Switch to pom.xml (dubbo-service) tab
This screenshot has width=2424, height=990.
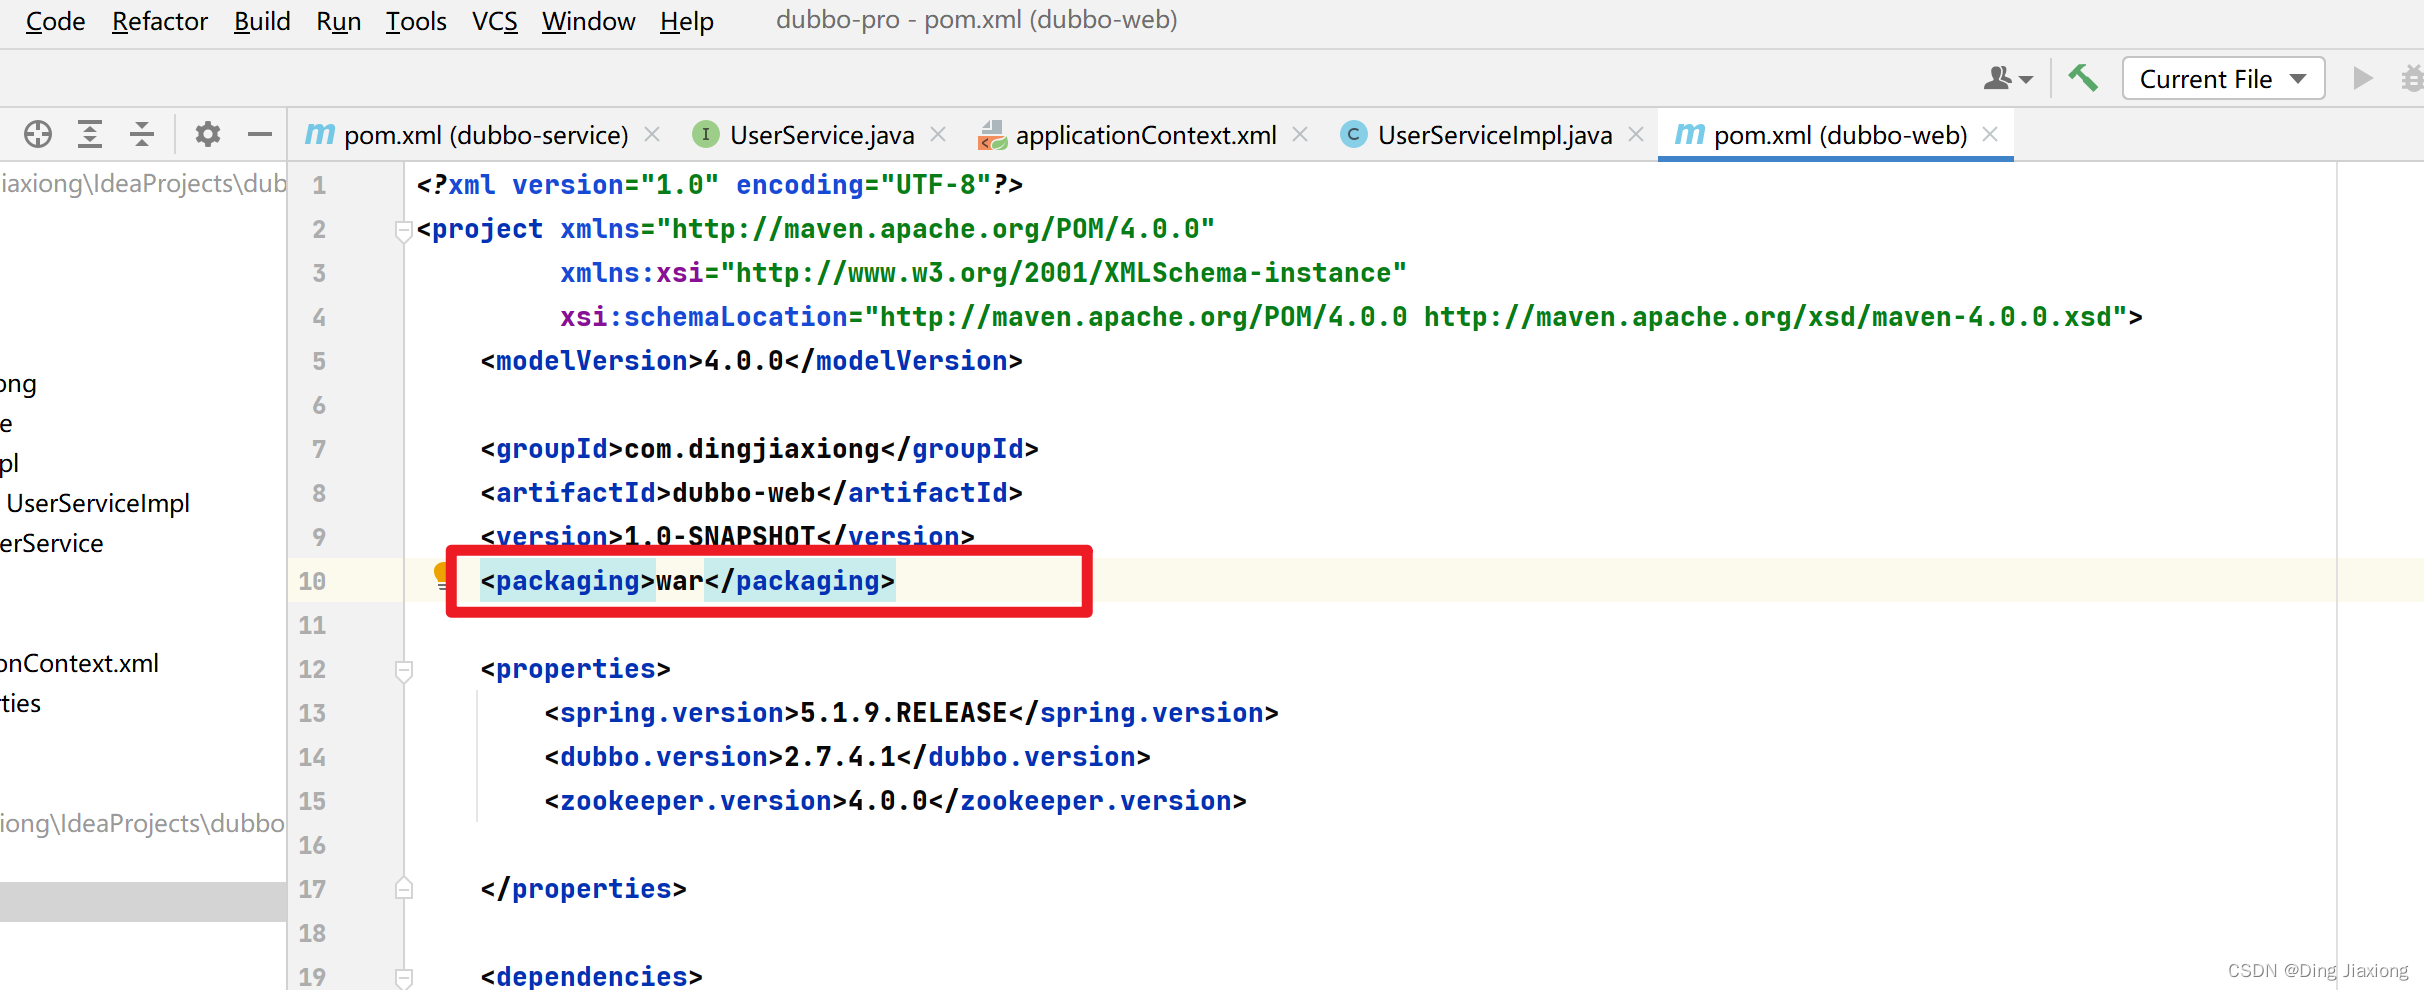[x=486, y=135]
